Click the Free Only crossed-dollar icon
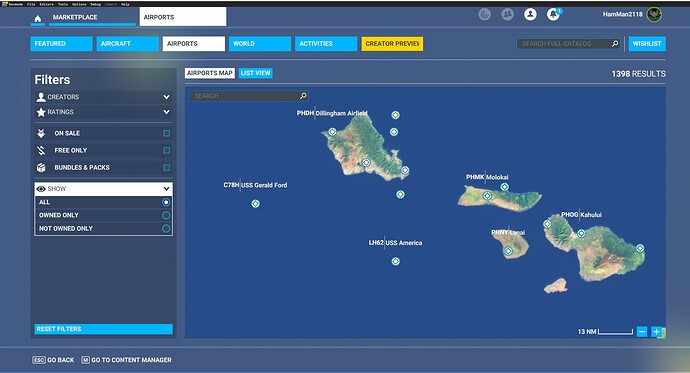 41,150
